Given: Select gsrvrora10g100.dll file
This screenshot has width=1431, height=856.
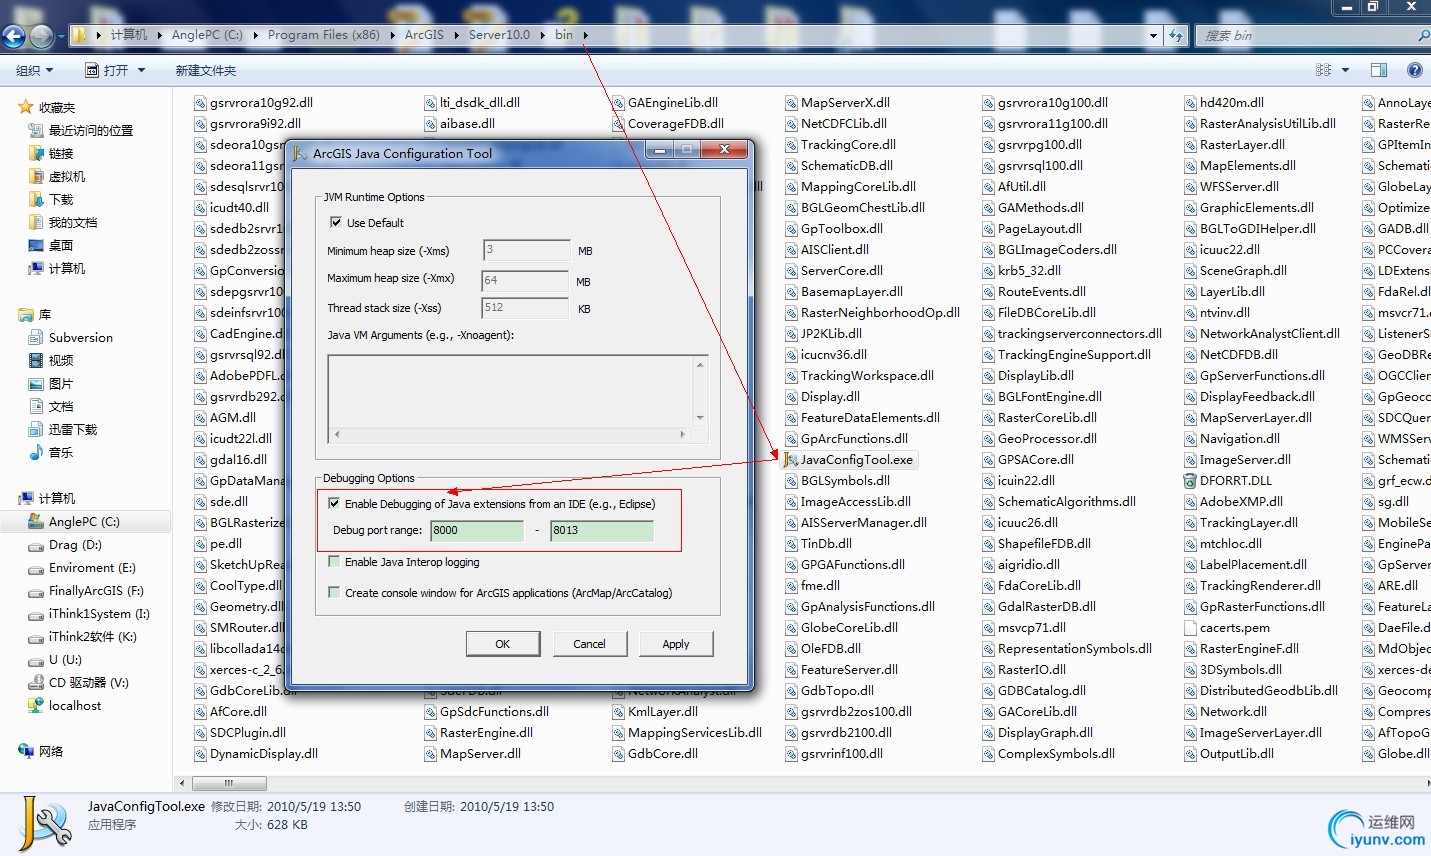Looking at the screenshot, I should pos(1045,103).
